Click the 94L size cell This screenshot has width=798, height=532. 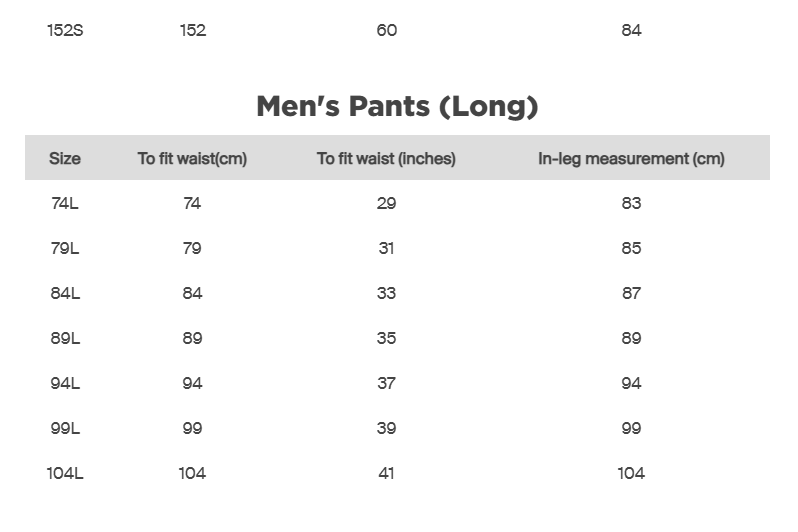[x=65, y=383]
